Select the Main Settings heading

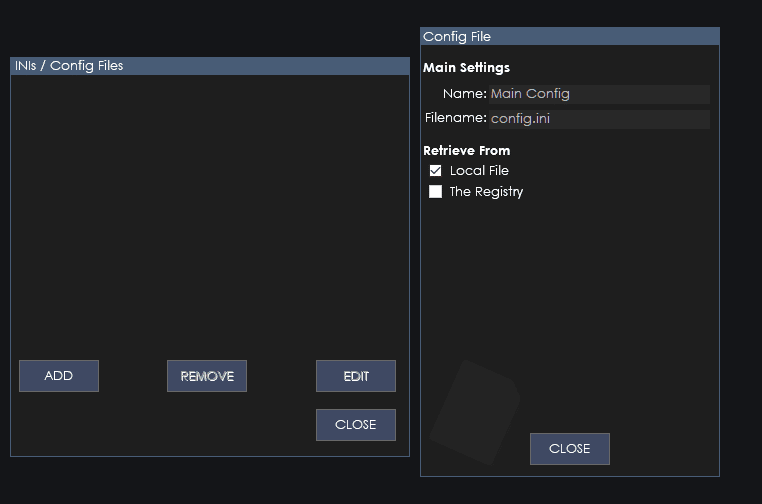(467, 68)
